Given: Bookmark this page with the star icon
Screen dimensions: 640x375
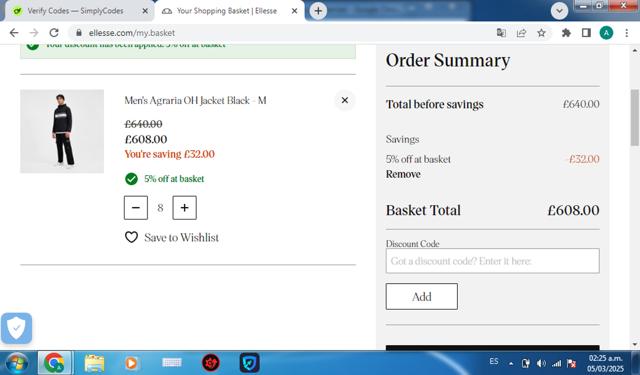Looking at the screenshot, I should 541,33.
